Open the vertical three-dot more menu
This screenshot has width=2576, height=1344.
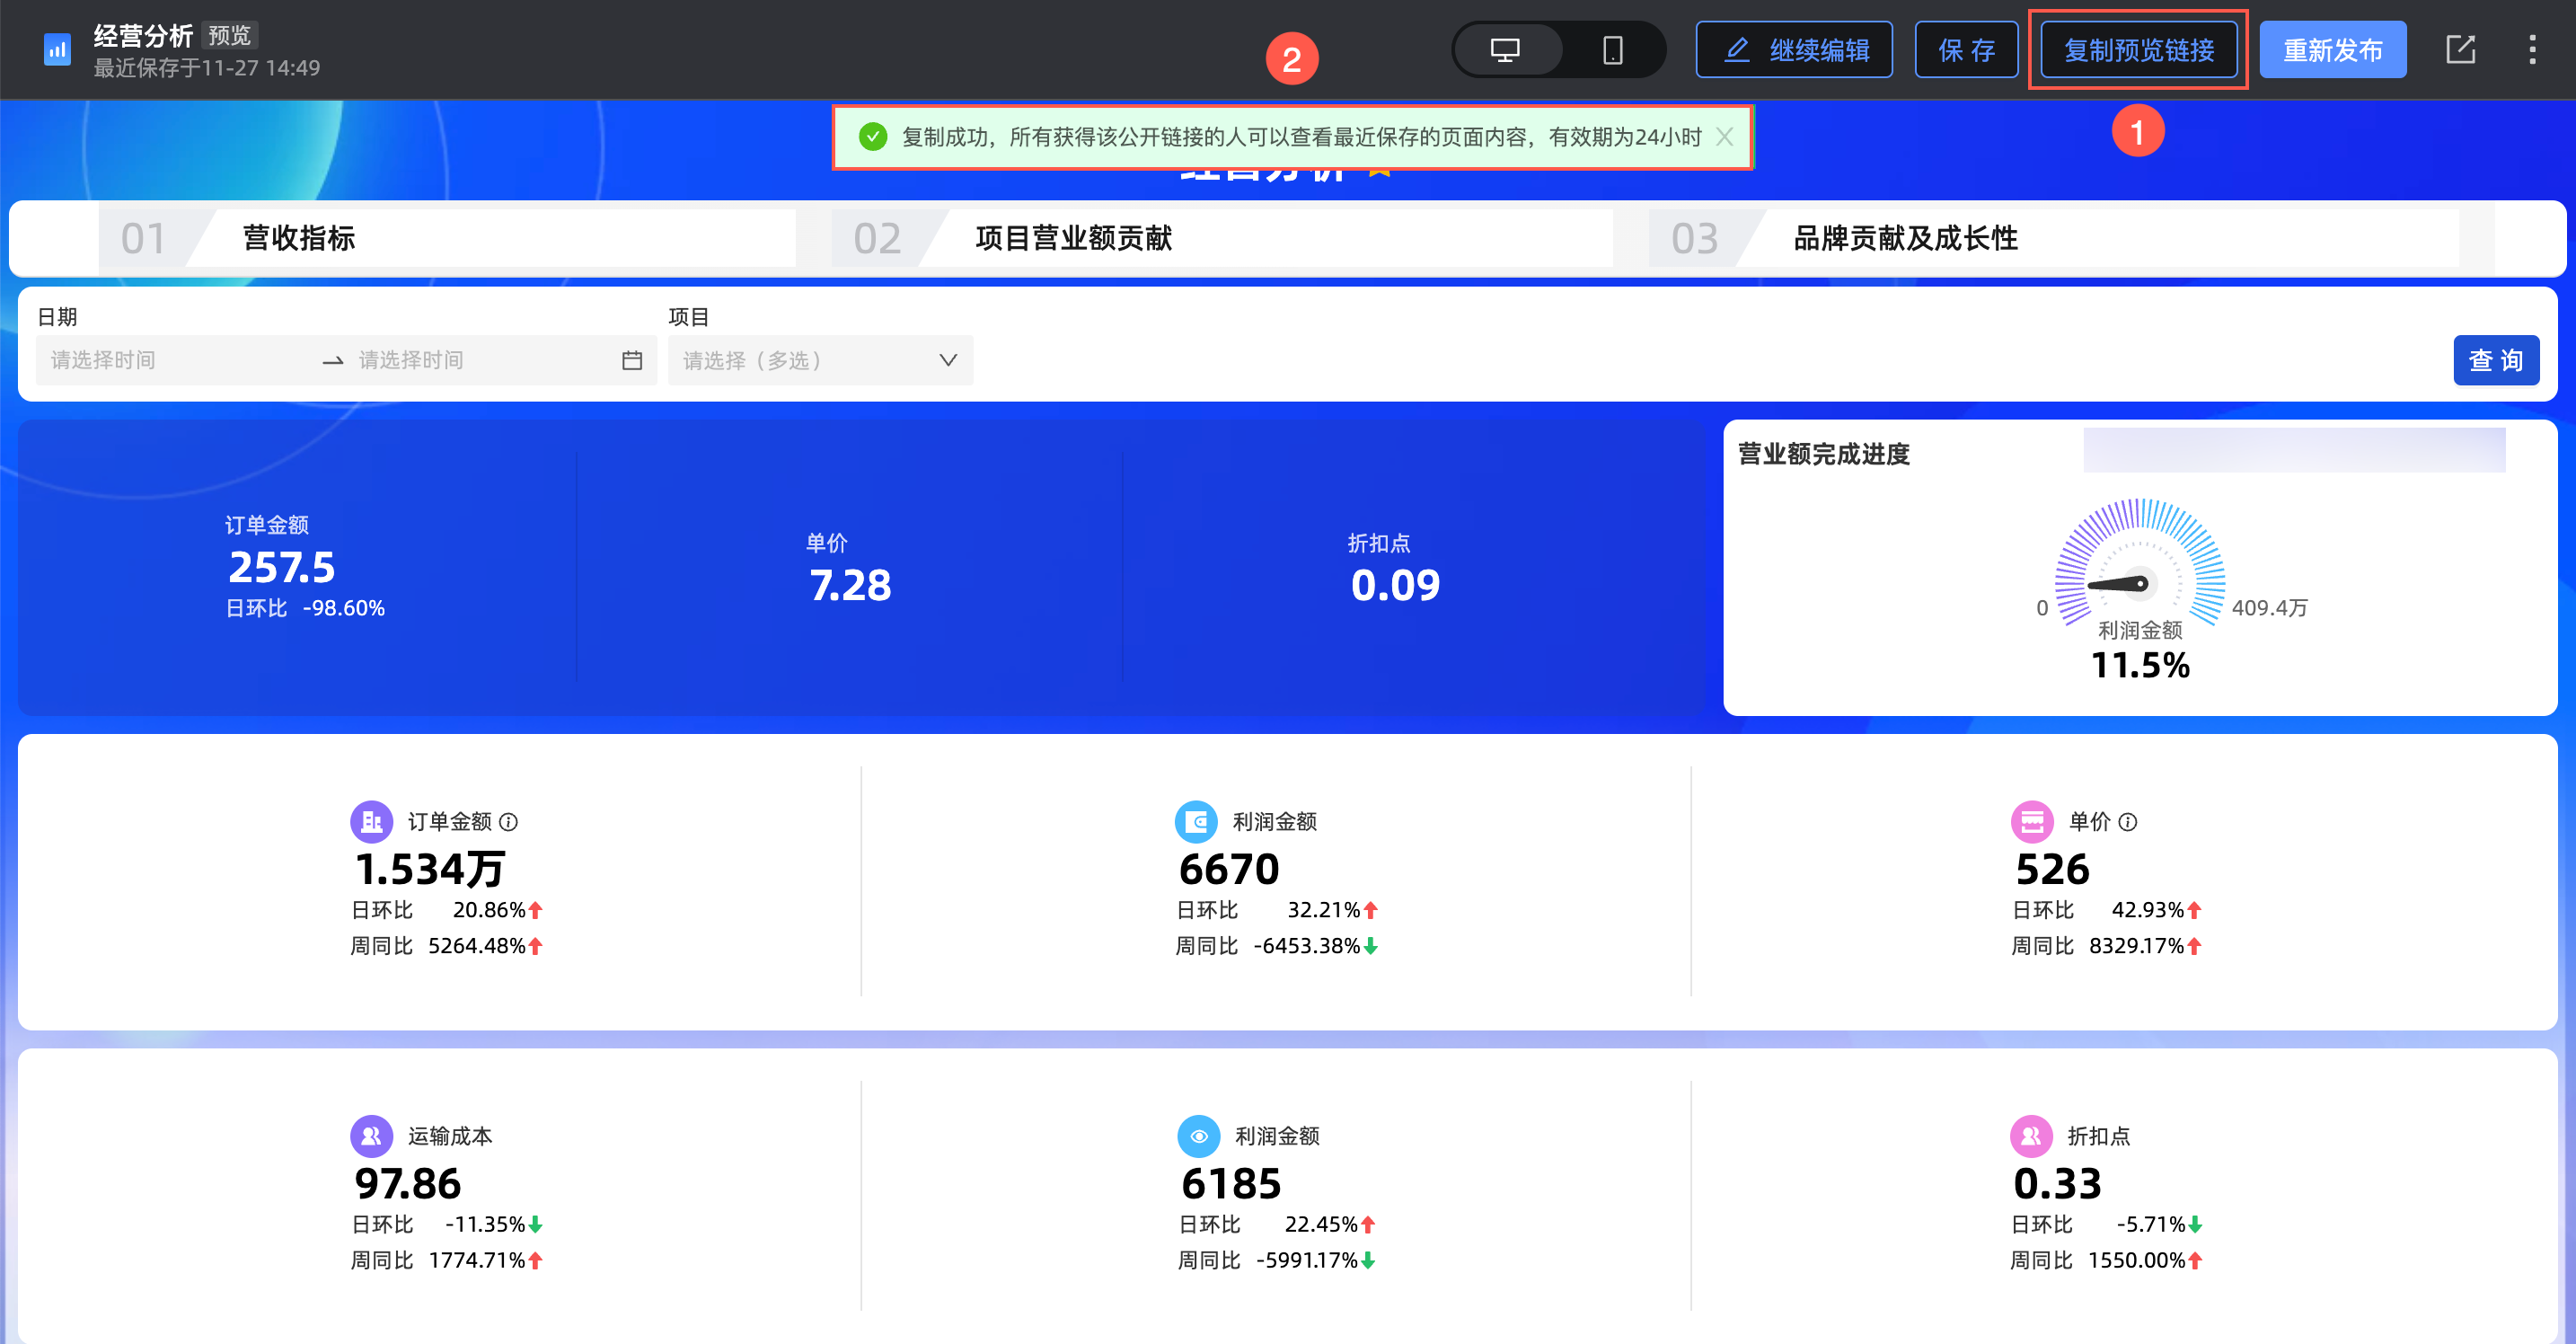pos(2532,50)
